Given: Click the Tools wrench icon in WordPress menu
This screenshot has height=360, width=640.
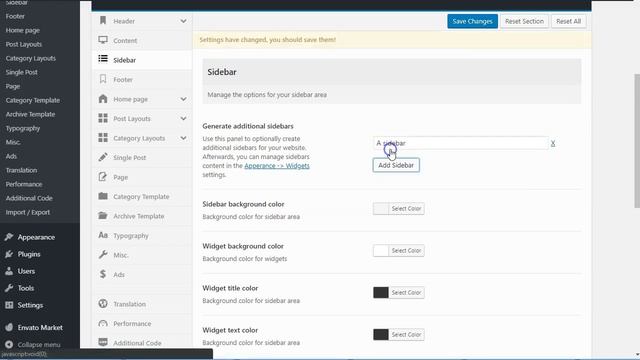Looking at the screenshot, I should [9, 288].
